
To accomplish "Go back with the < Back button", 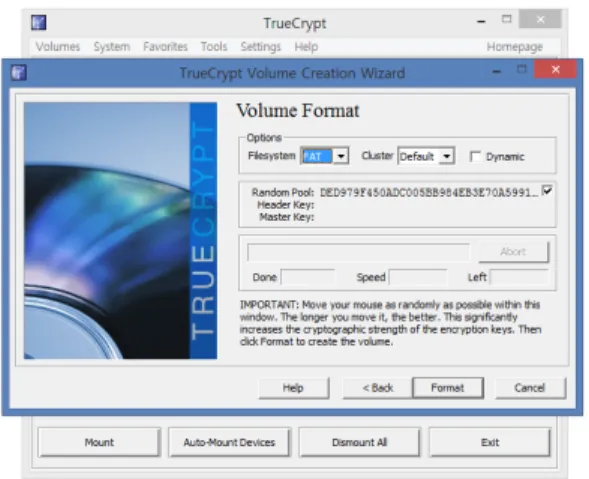I will pyautogui.click(x=378, y=388).
